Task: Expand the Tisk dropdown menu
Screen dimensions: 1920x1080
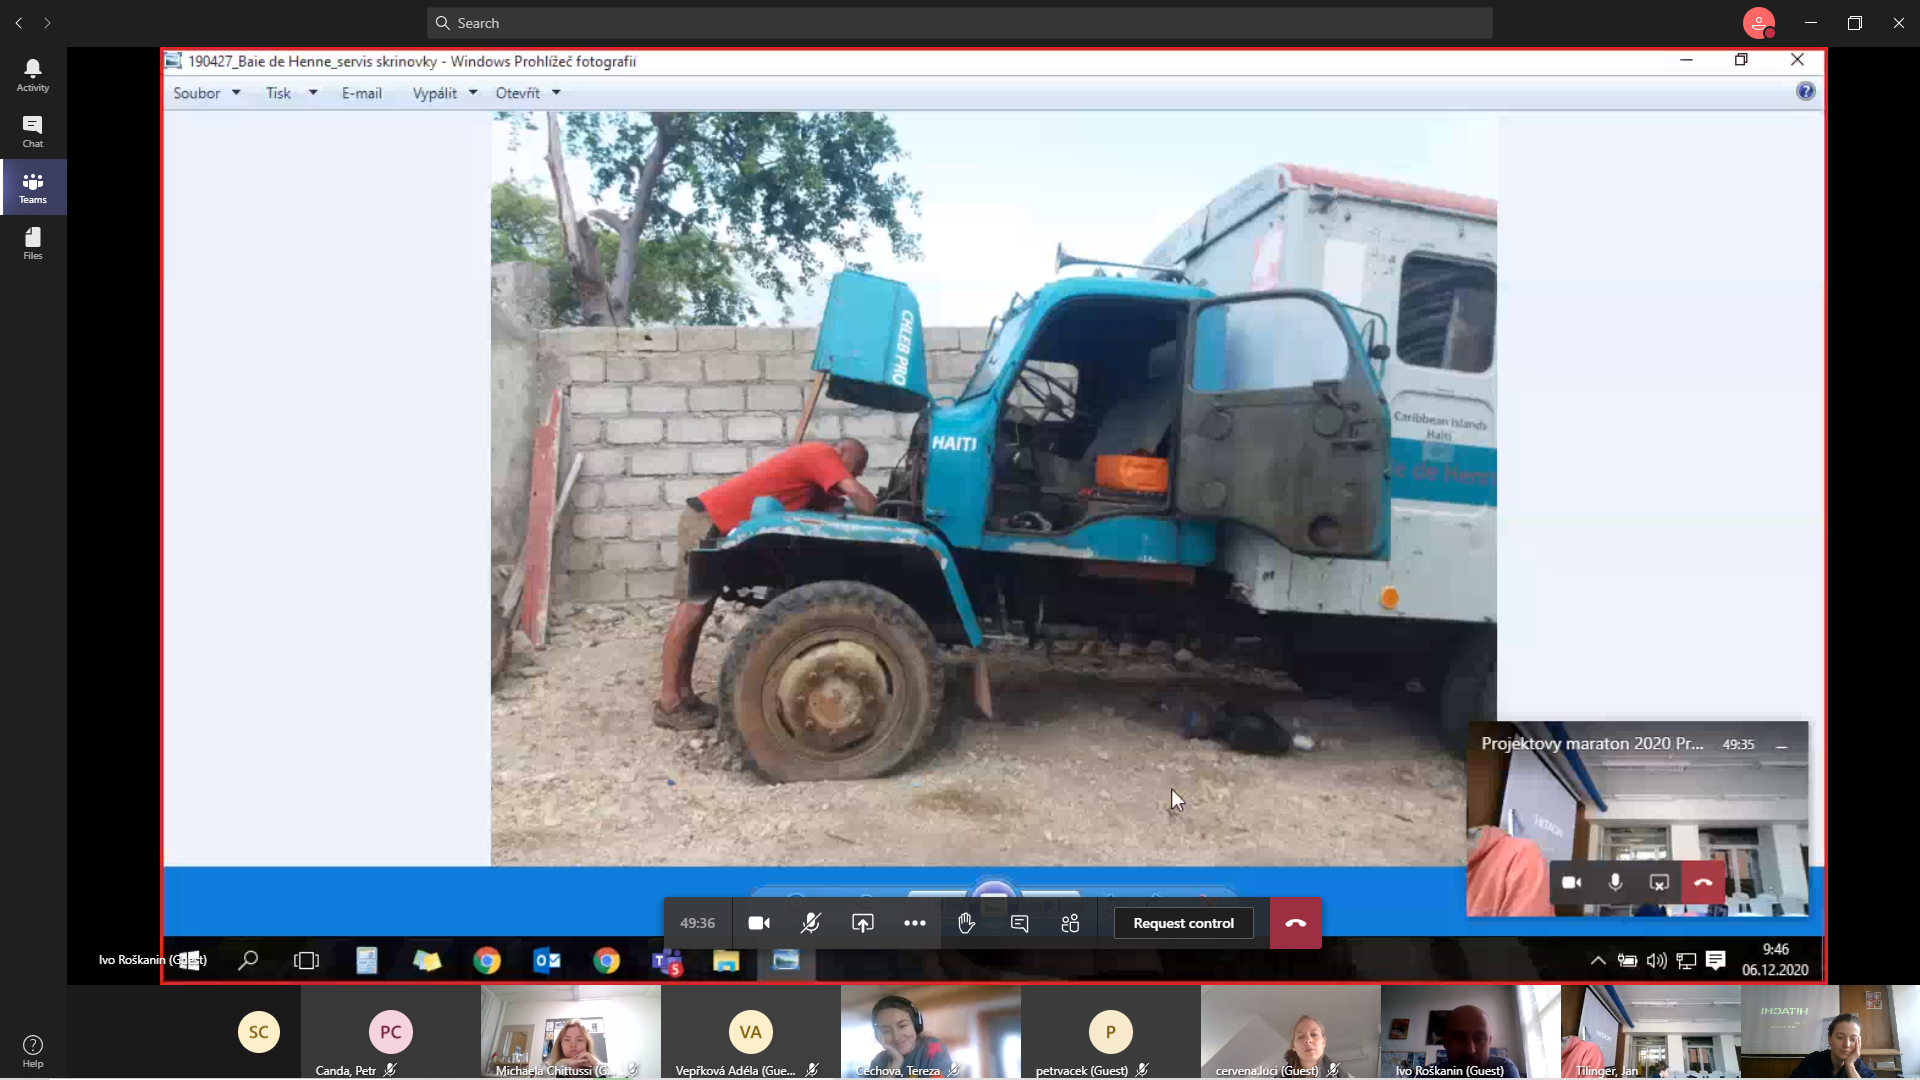Action: click(x=291, y=93)
